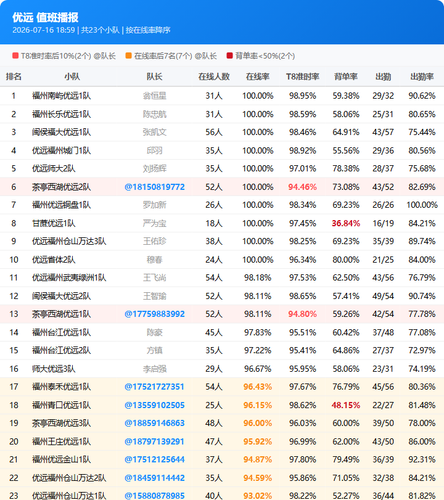Click the orange 93.02% 在线率 value
Image resolution: width=444 pixels, height=500 pixels.
[x=258, y=496]
